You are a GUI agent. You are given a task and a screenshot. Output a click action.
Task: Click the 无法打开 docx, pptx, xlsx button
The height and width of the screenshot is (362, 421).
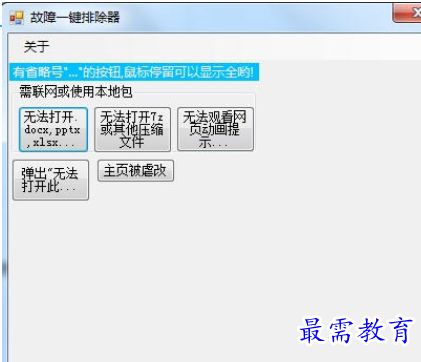pos(53,129)
